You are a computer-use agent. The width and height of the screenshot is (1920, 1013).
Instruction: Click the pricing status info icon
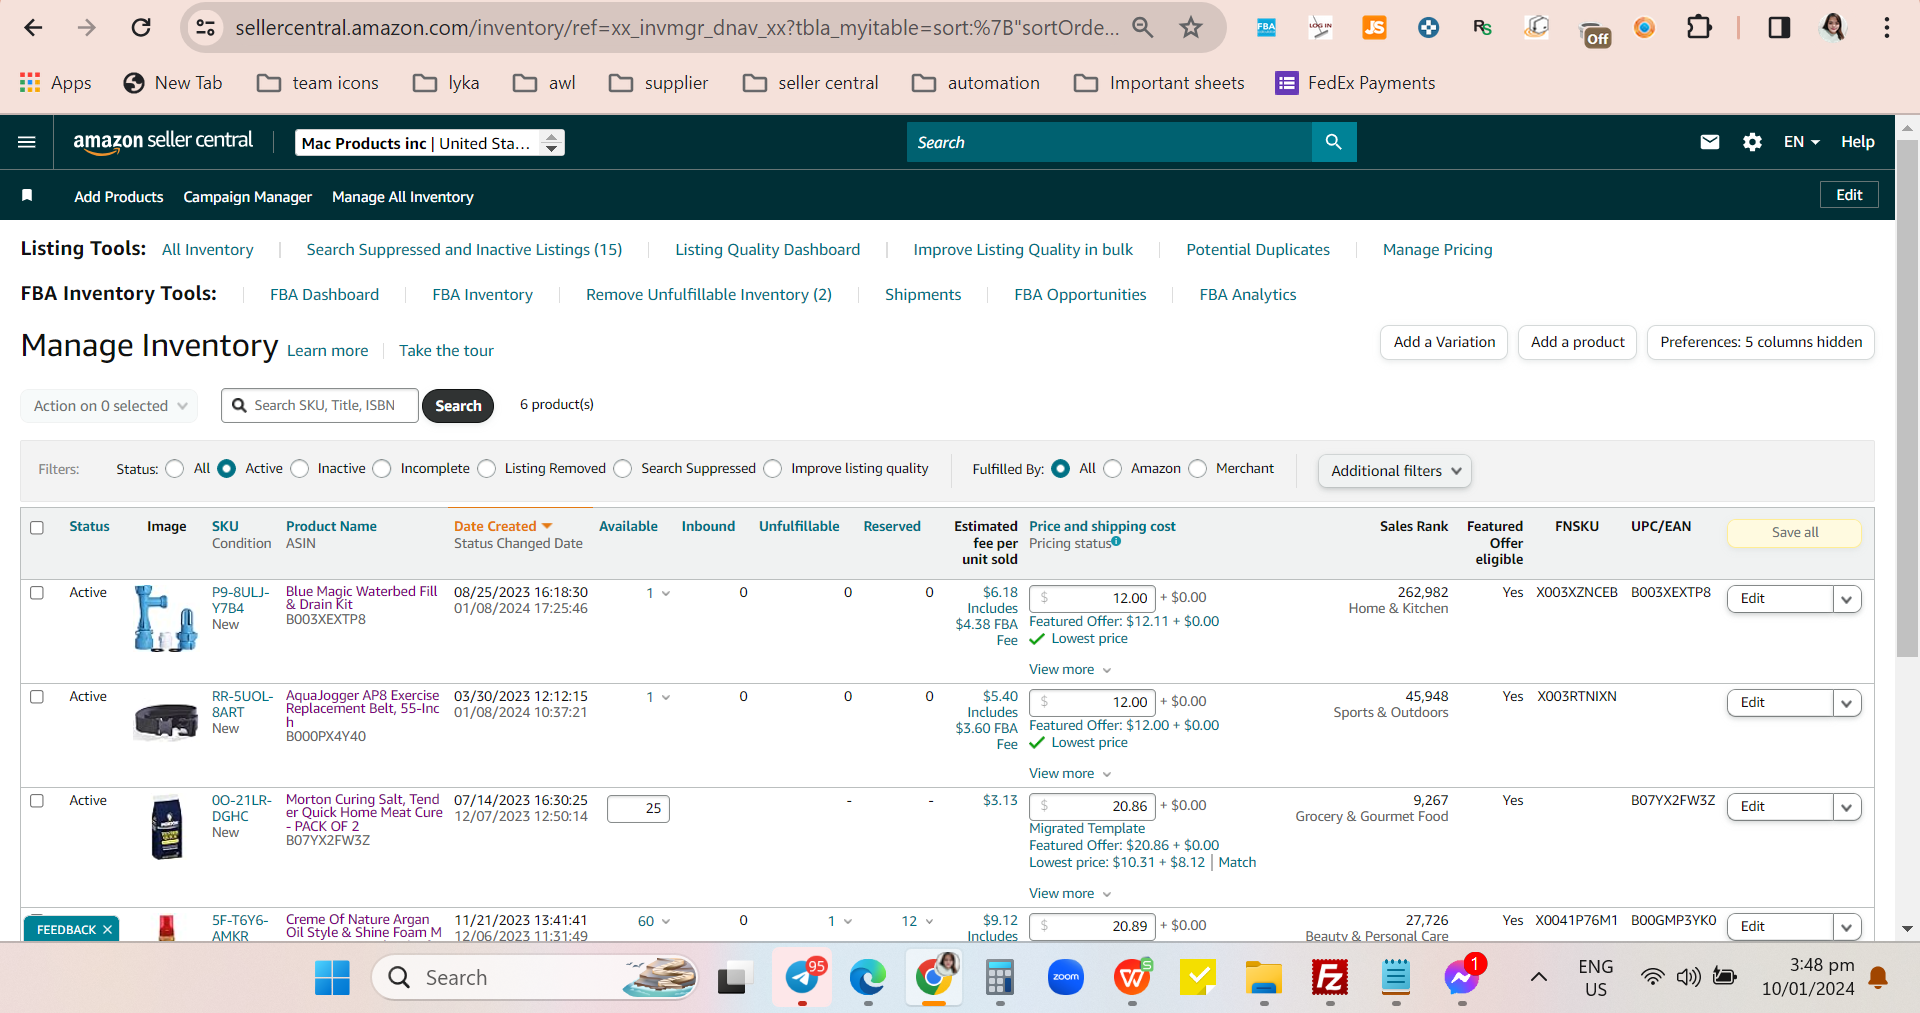pyautogui.click(x=1116, y=542)
